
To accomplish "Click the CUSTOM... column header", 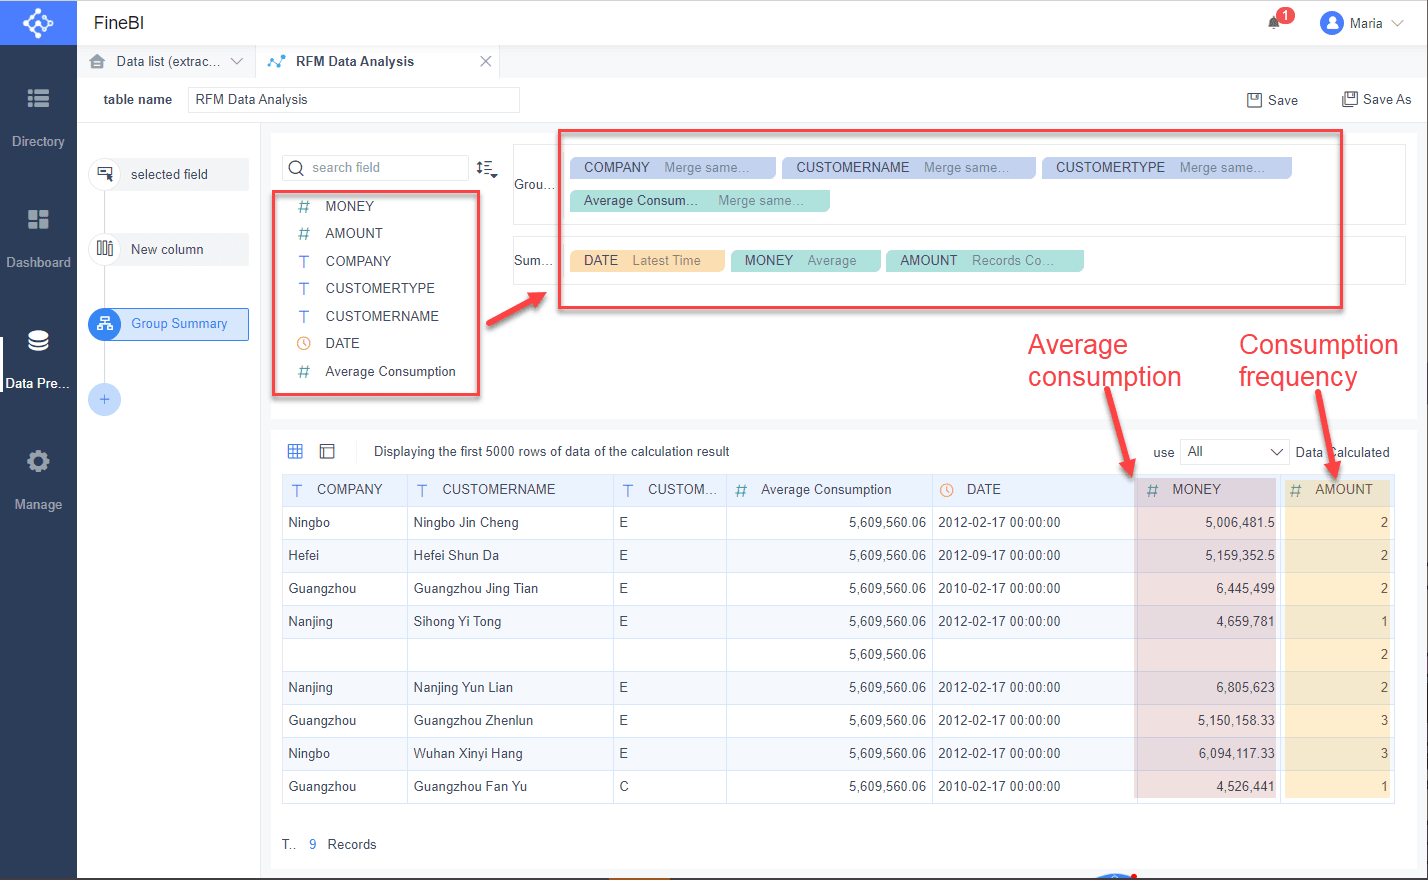I will click(x=670, y=490).
